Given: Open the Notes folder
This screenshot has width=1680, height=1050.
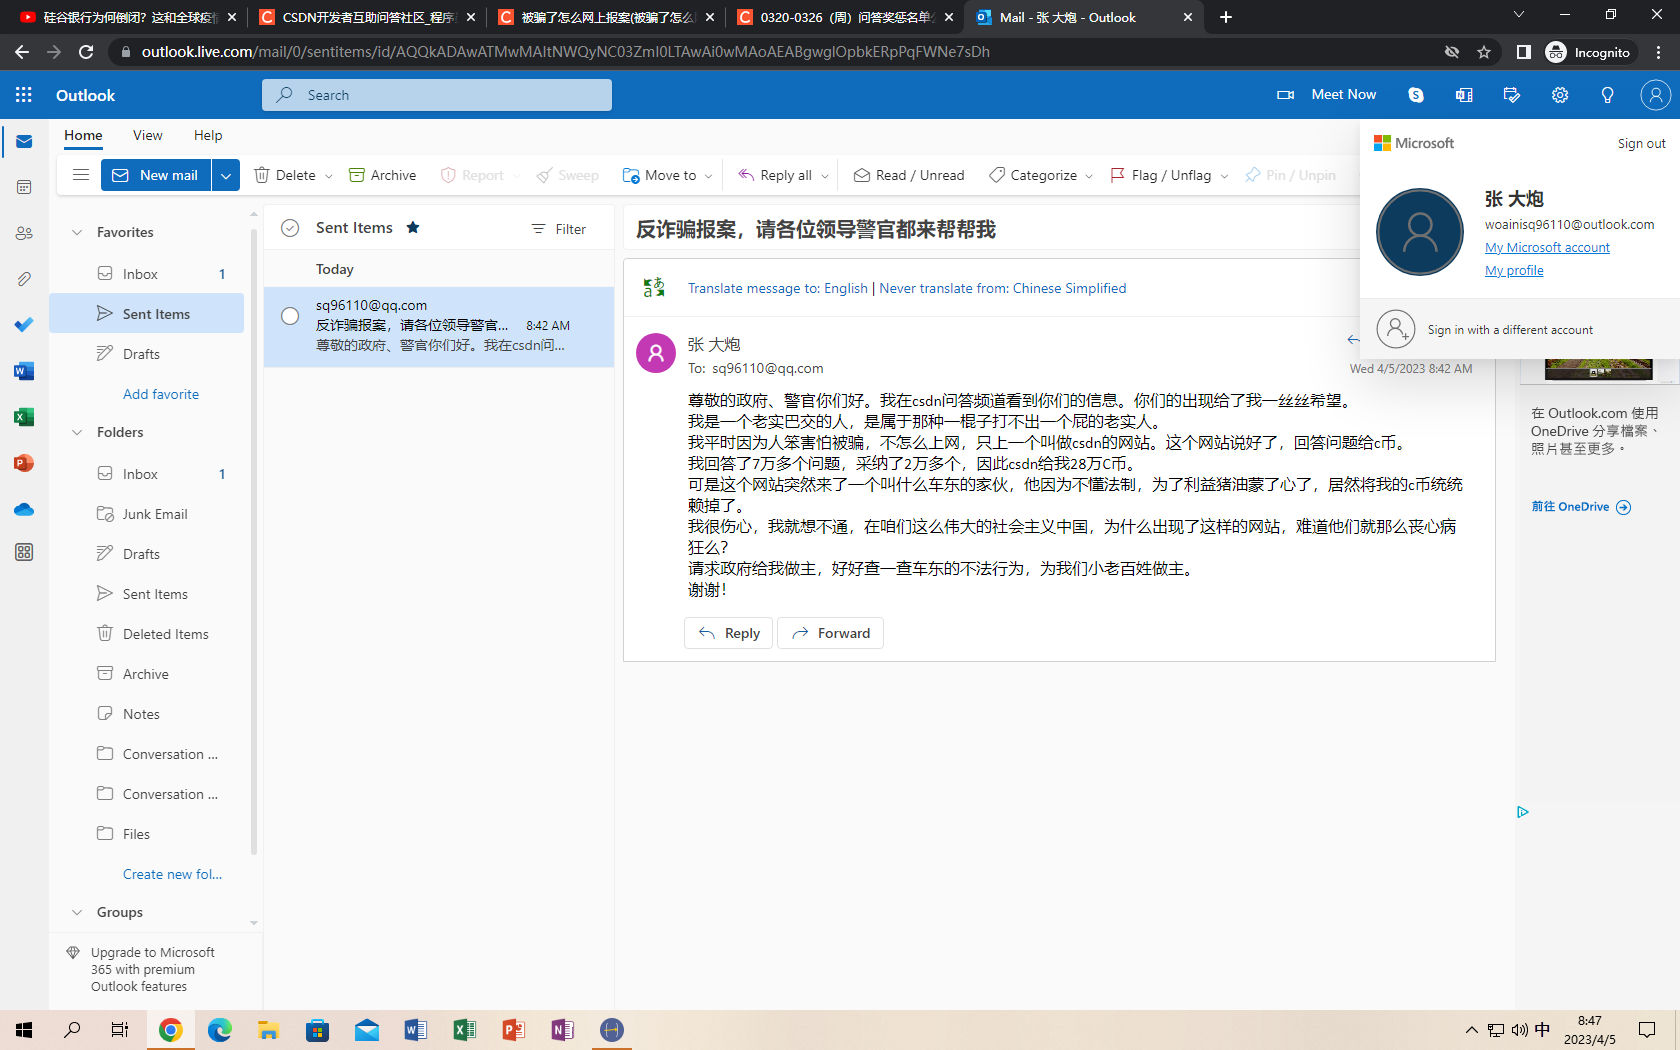Looking at the screenshot, I should pyautogui.click(x=147, y=714).
